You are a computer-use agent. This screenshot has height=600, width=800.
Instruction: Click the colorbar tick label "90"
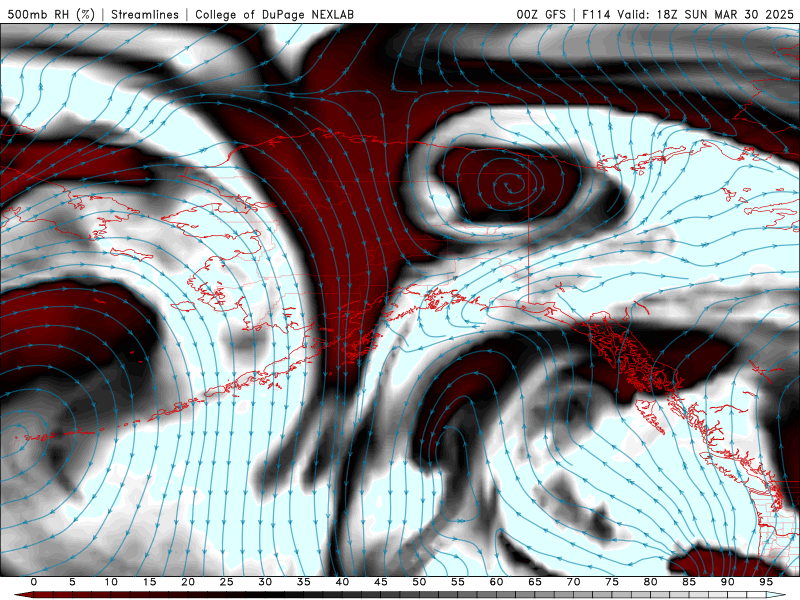click(728, 582)
